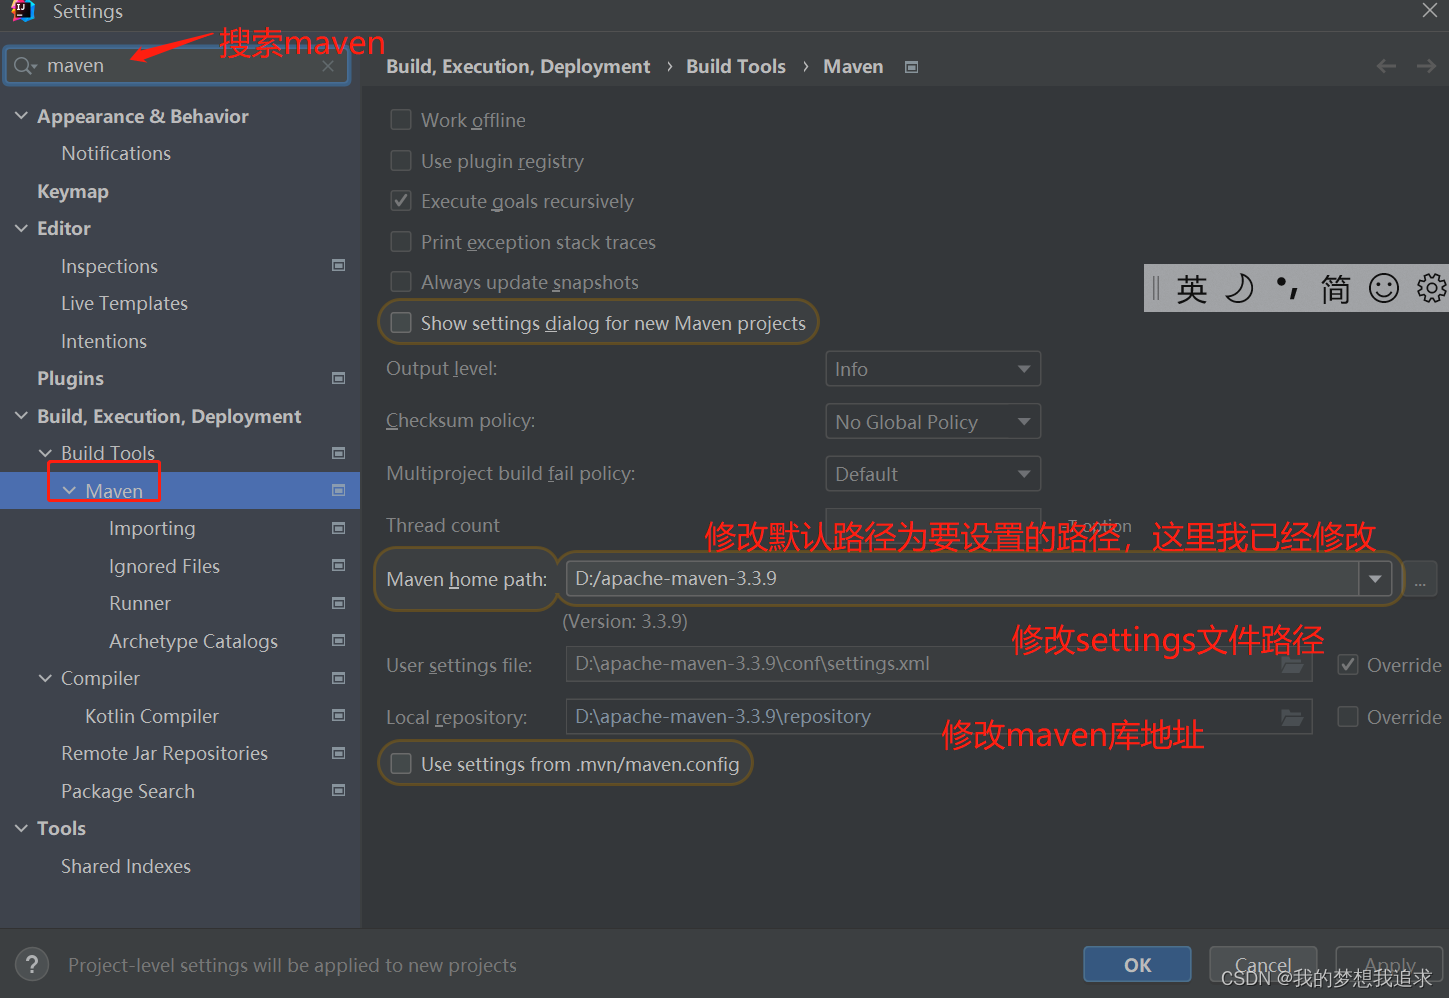The image size is (1449, 998).
Task: Open Maven home path dropdown arrow
Action: point(1375,579)
